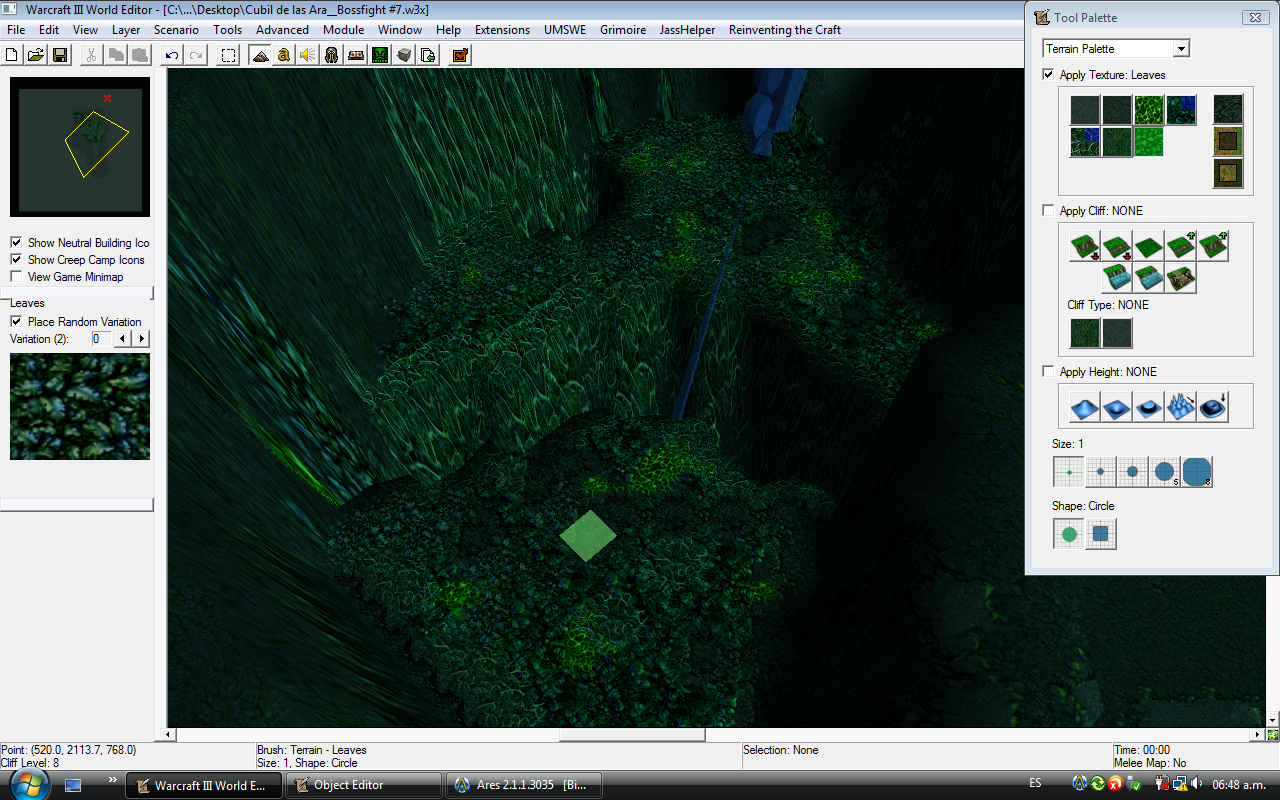Select the circle brush shape
1280x800 pixels.
click(1069, 534)
